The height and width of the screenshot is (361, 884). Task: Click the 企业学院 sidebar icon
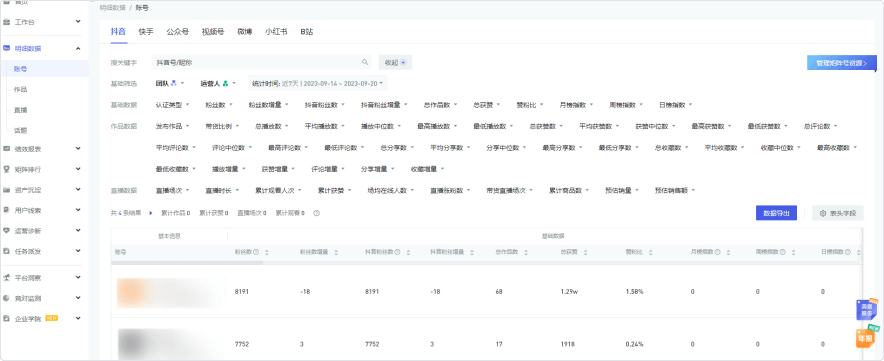point(6,318)
